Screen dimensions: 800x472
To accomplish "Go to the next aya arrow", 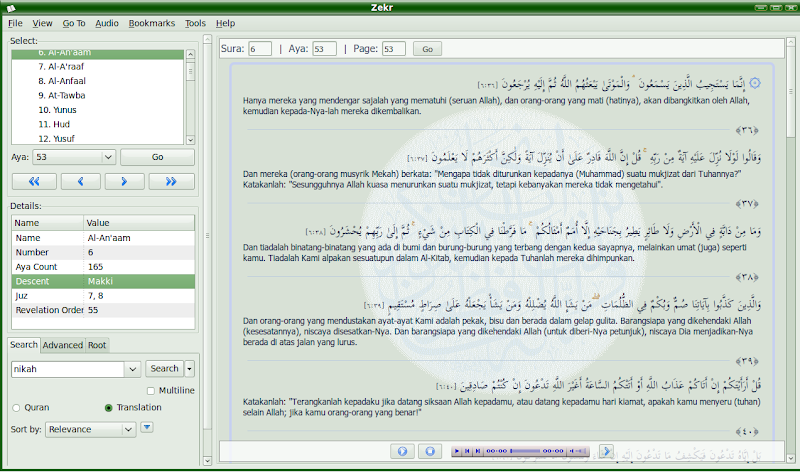I will [x=124, y=181].
